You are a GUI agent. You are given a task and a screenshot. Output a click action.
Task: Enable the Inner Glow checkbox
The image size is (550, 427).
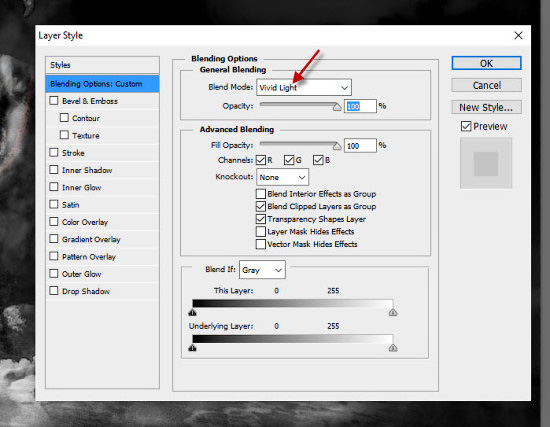(54, 187)
